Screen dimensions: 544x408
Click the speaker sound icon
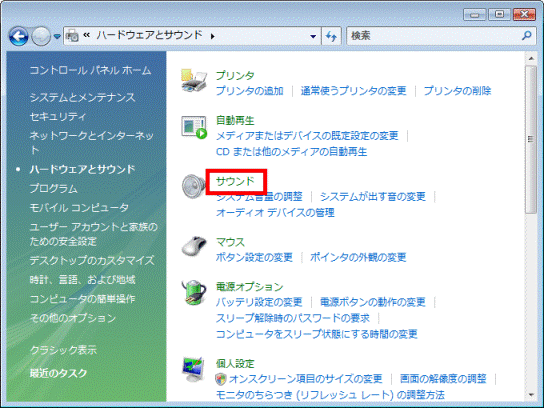193,186
